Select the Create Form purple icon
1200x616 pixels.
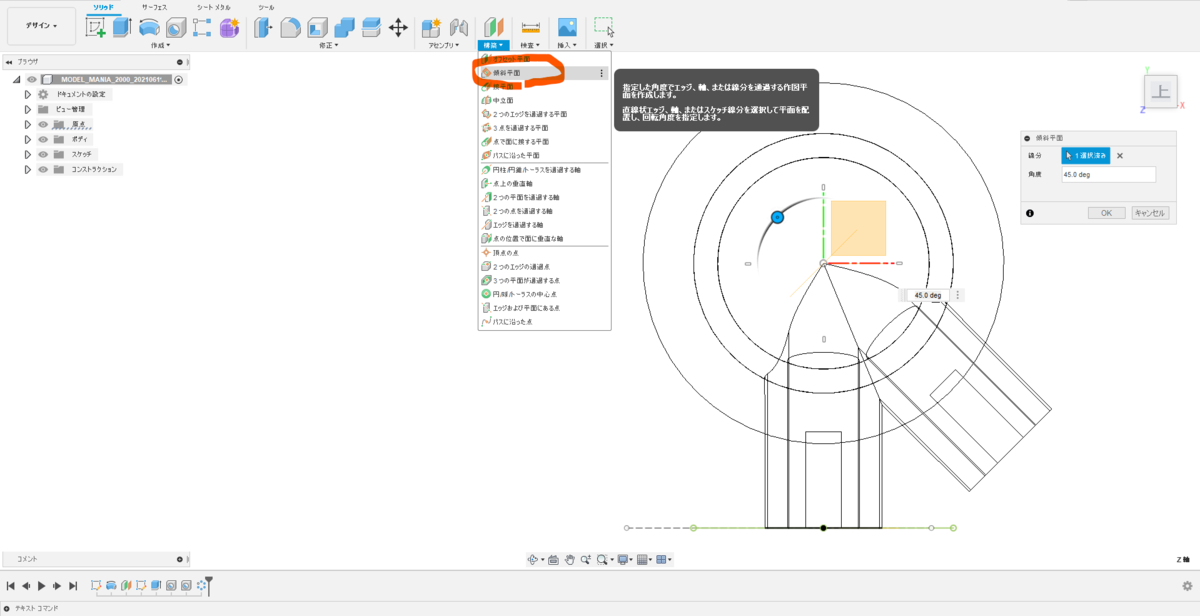point(229,28)
